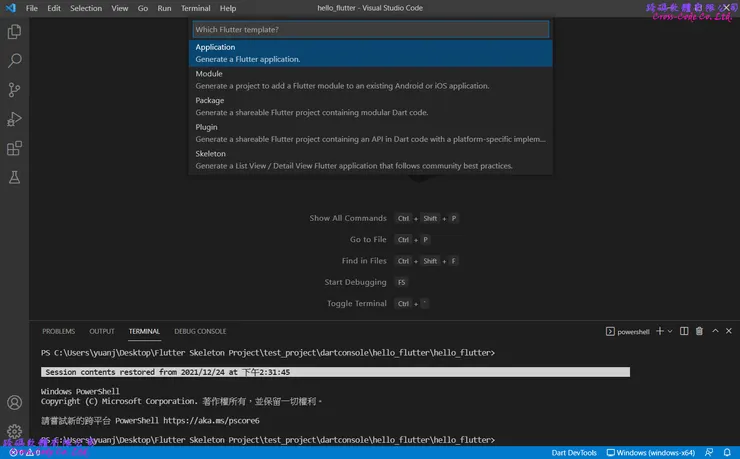Click the 'Start Debugging' hint text
This screenshot has height=459, width=740.
(x=355, y=282)
